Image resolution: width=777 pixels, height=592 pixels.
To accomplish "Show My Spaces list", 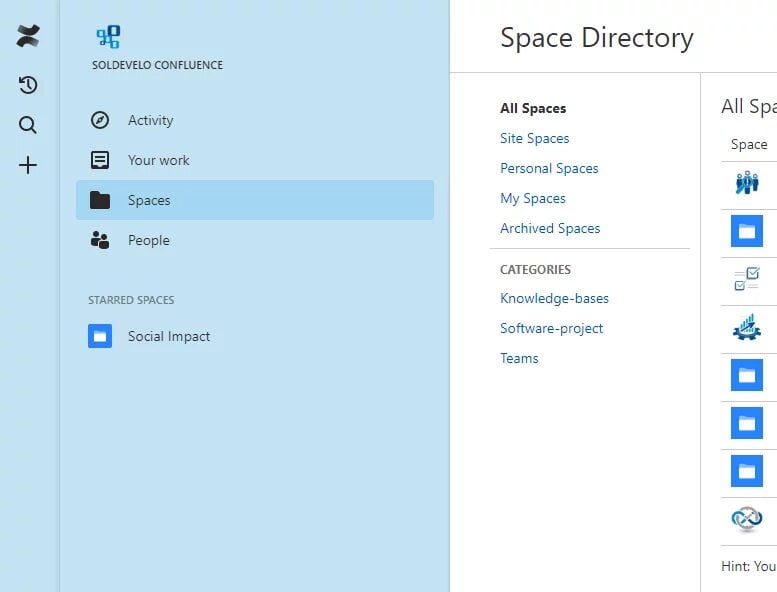I will coord(533,199).
